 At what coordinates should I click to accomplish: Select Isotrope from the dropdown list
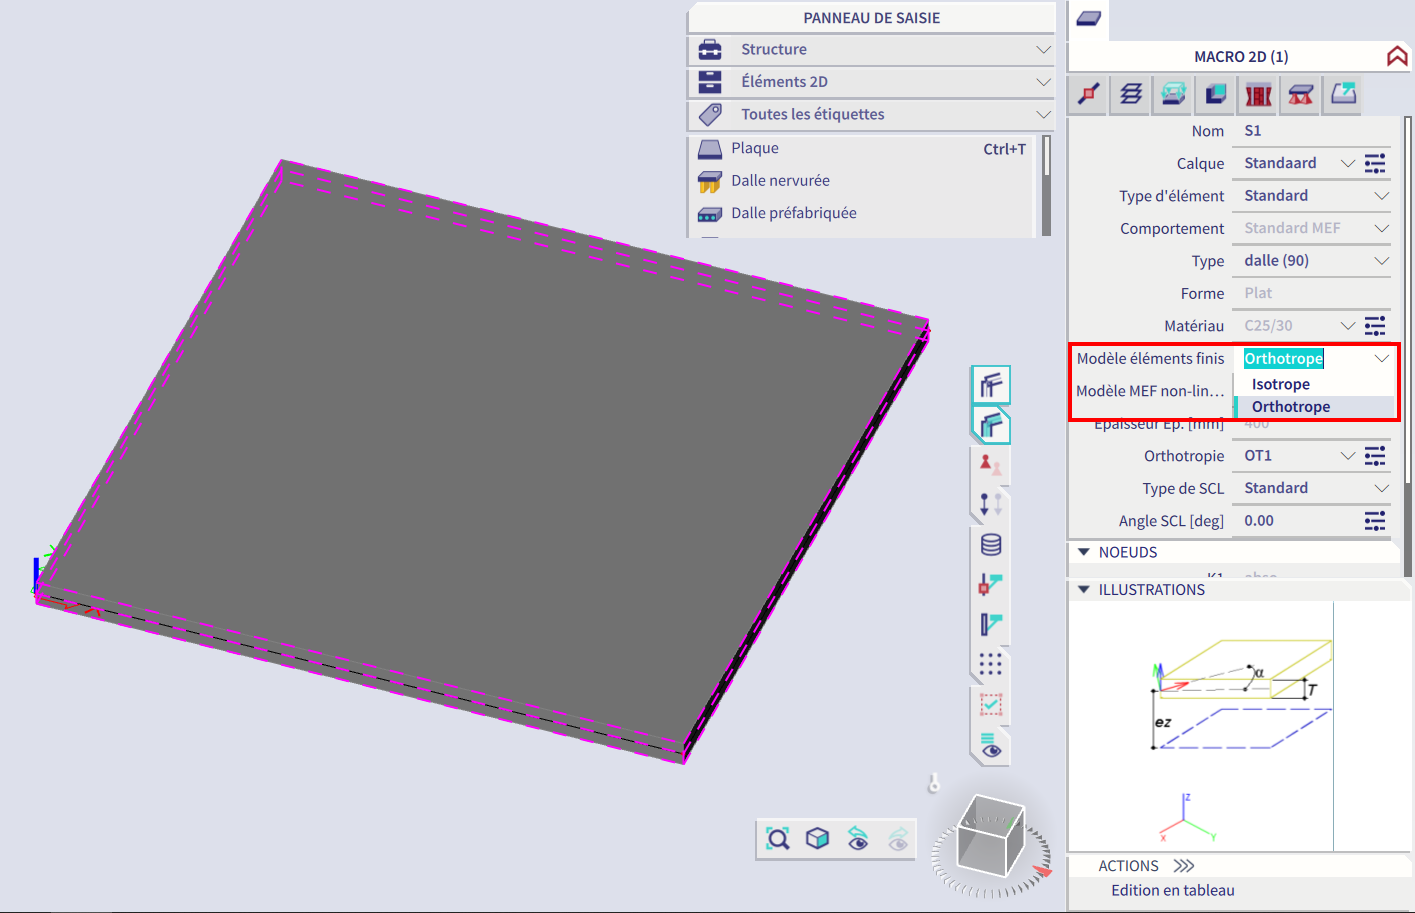pos(1281,384)
